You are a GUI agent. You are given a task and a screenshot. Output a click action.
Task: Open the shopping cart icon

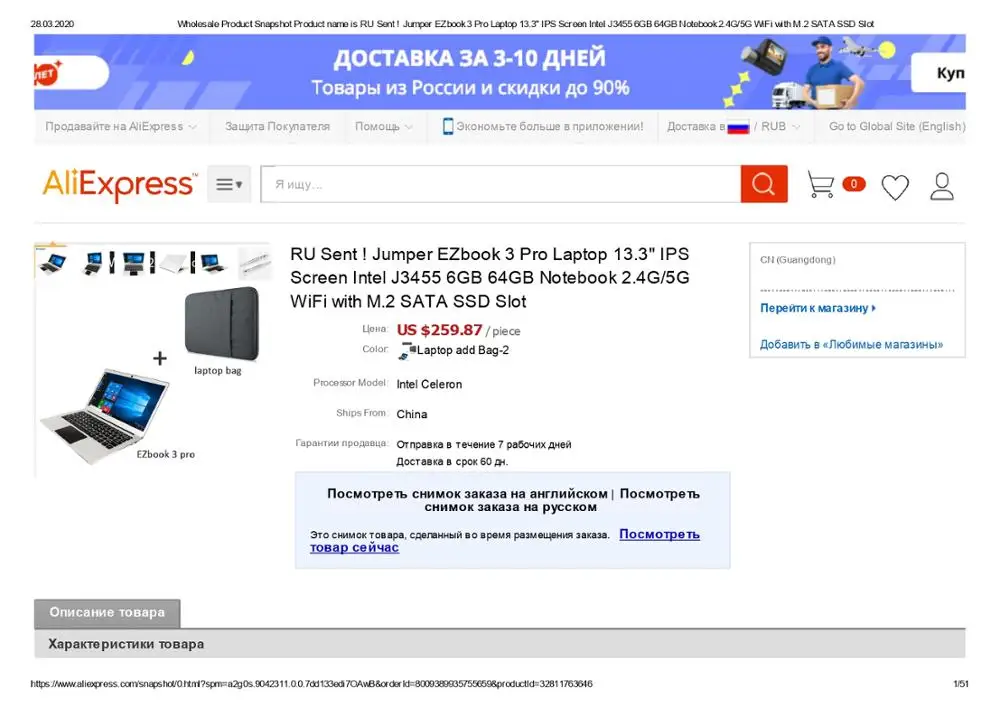821,184
